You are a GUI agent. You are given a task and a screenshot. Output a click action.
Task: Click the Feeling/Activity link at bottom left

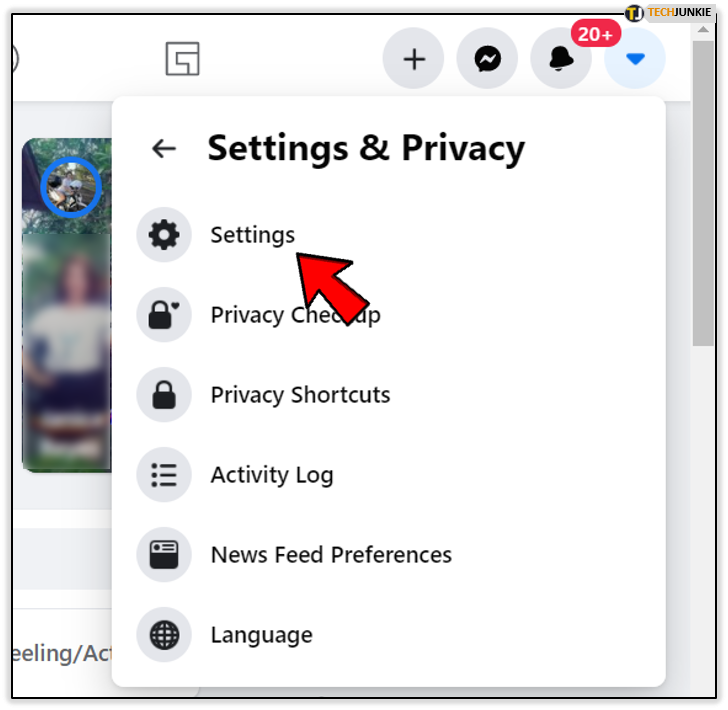tap(62, 654)
